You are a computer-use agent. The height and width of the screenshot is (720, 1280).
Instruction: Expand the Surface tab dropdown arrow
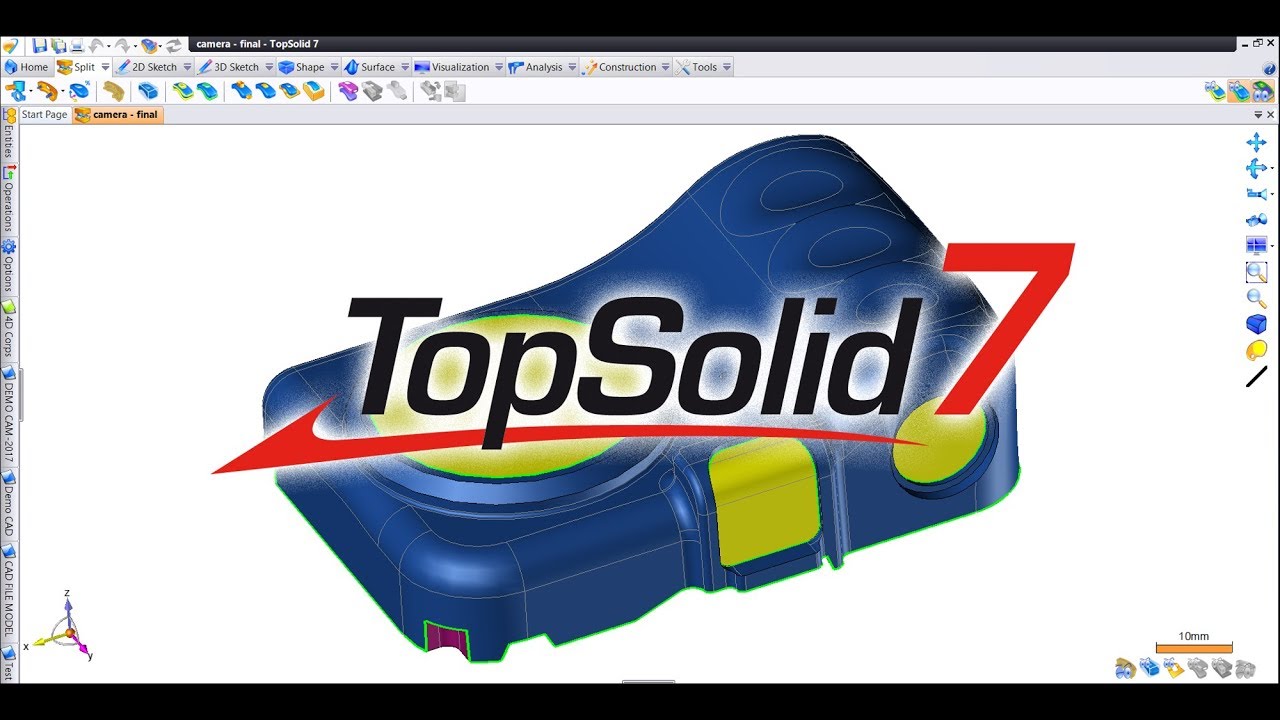click(x=405, y=67)
